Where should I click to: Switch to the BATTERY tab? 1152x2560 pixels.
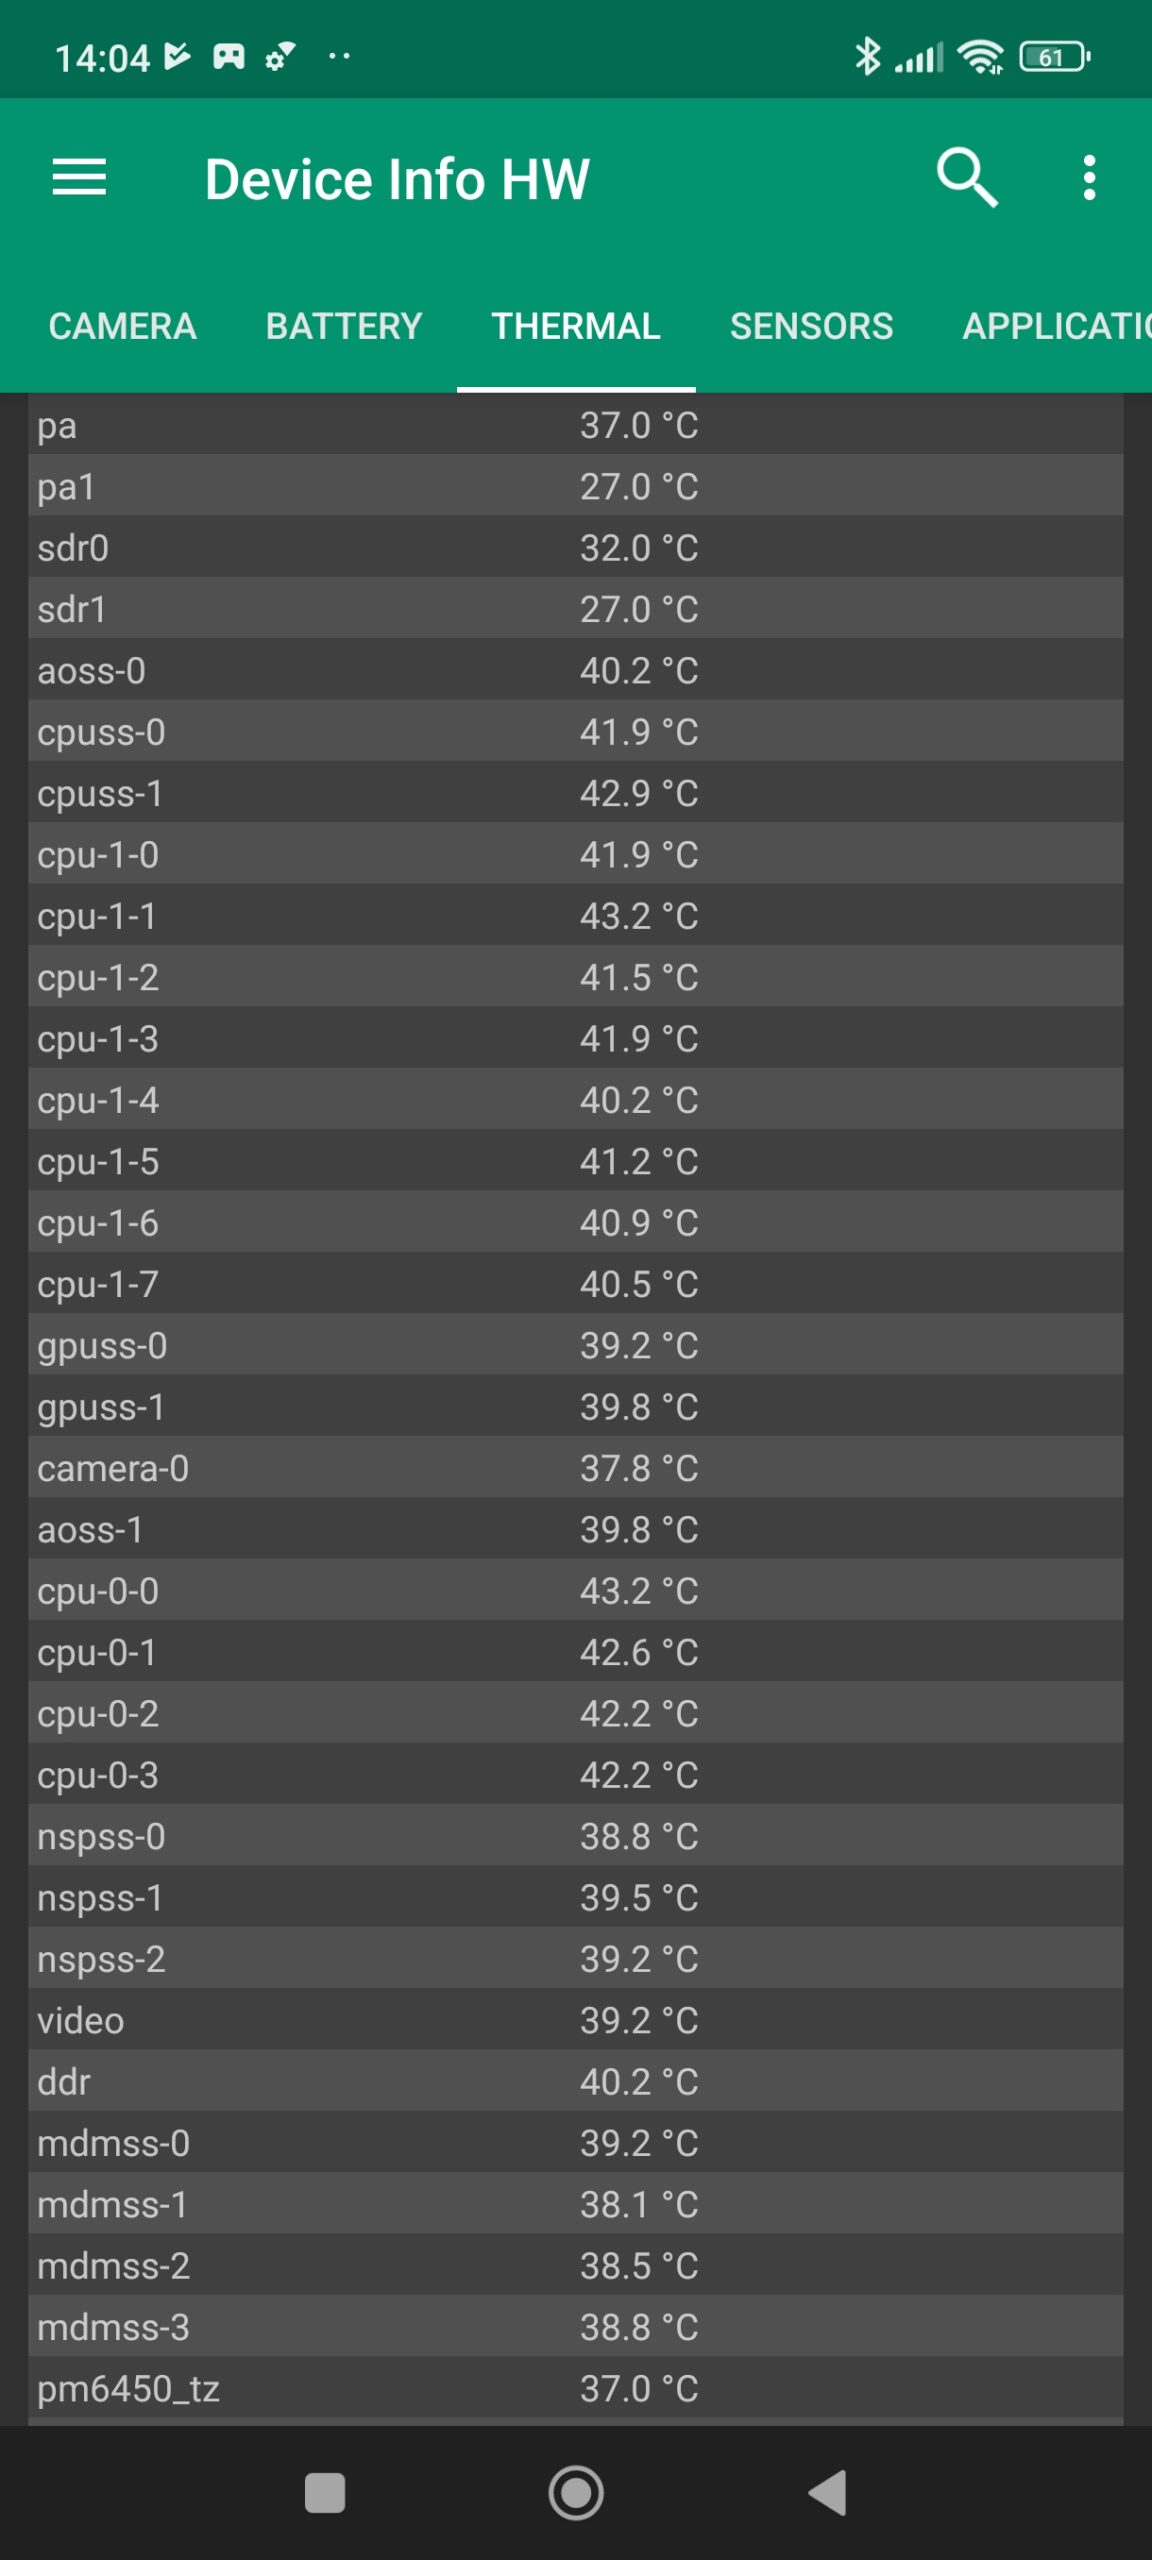344,326
